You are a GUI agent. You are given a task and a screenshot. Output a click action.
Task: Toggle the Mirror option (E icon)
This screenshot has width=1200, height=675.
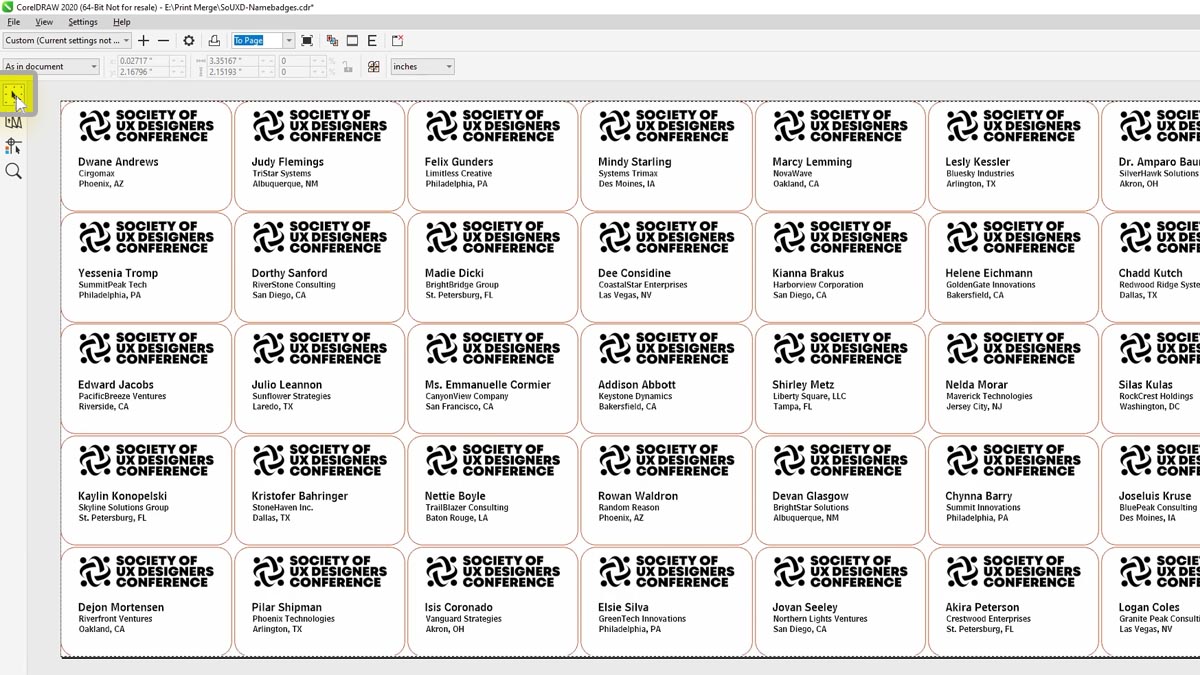click(372, 41)
